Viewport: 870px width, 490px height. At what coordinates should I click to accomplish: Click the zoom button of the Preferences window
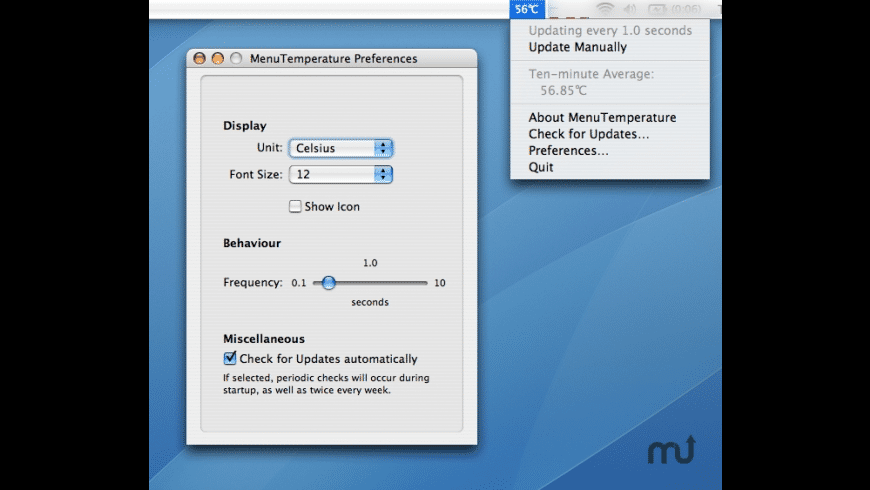point(236,58)
